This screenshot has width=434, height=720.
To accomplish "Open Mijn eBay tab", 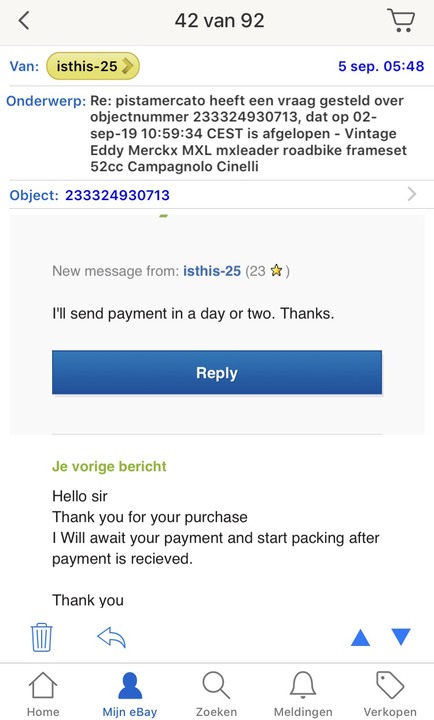I will coord(130,694).
